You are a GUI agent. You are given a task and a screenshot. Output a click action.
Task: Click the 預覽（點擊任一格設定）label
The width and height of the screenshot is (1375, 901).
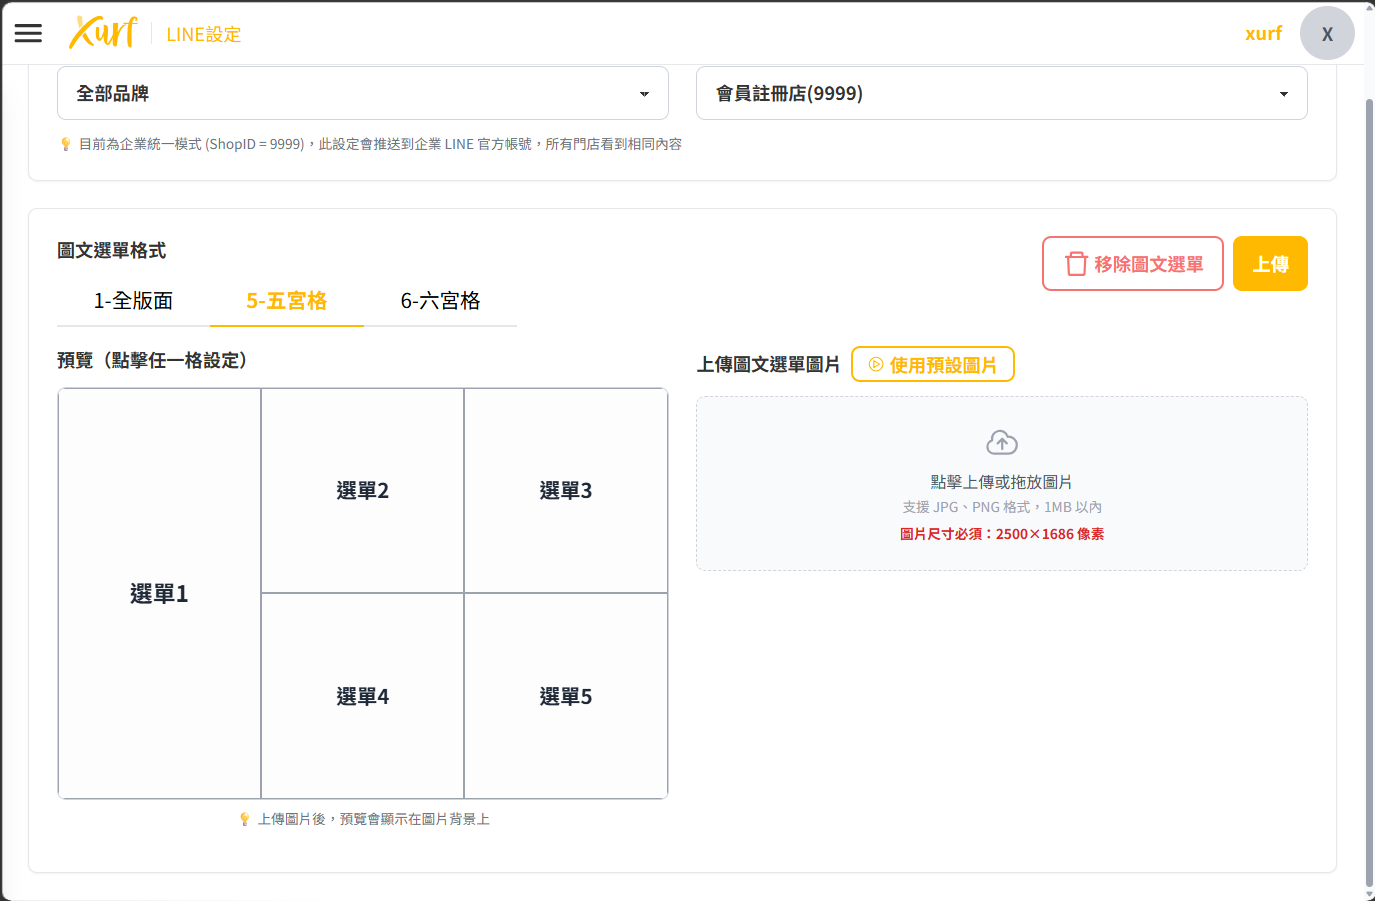(152, 360)
